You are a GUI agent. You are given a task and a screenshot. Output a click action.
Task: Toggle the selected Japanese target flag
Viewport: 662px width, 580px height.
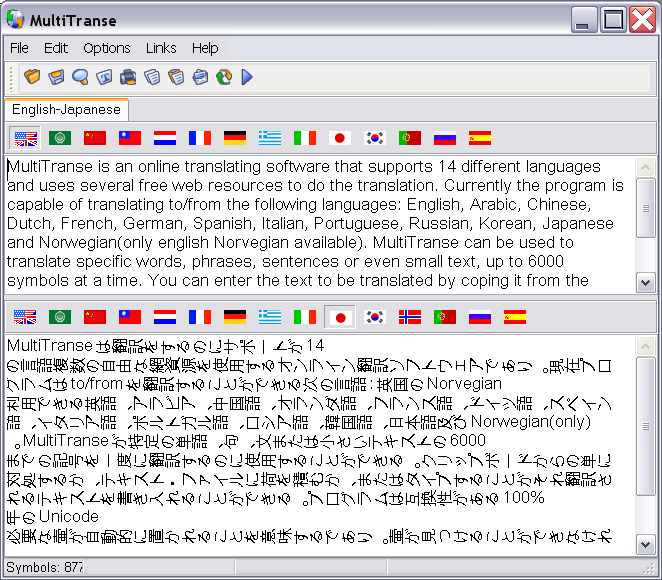pyautogui.click(x=340, y=317)
